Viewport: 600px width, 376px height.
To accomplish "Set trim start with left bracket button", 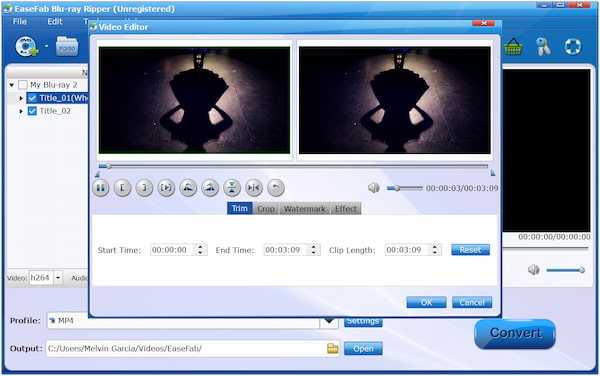I will click(x=122, y=188).
